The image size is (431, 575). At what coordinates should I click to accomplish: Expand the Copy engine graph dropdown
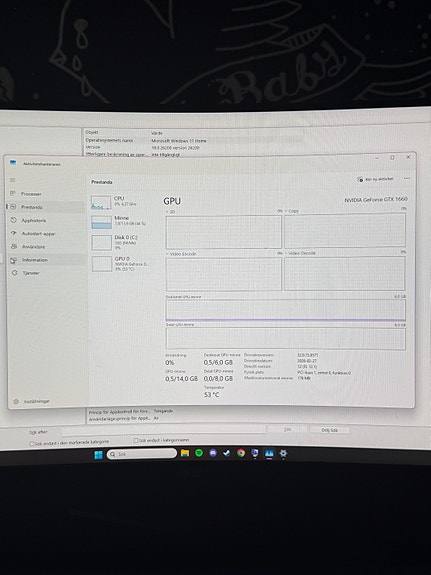click(292, 211)
